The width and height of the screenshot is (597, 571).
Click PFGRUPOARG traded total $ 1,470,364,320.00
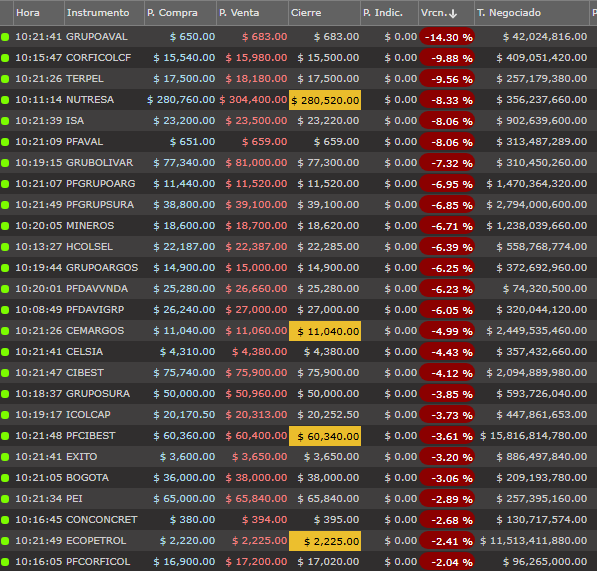pos(536,184)
